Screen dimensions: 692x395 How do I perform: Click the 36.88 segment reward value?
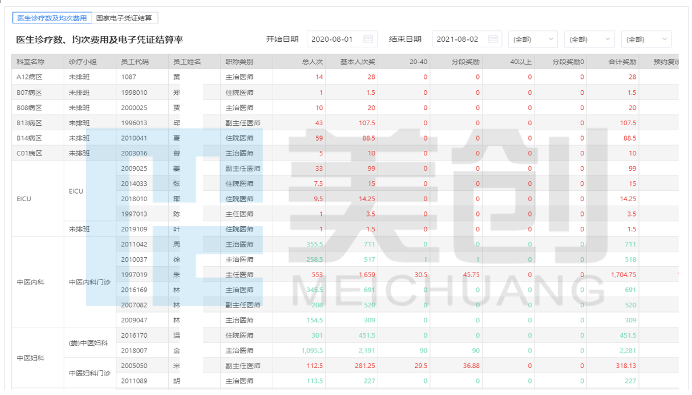471,365
